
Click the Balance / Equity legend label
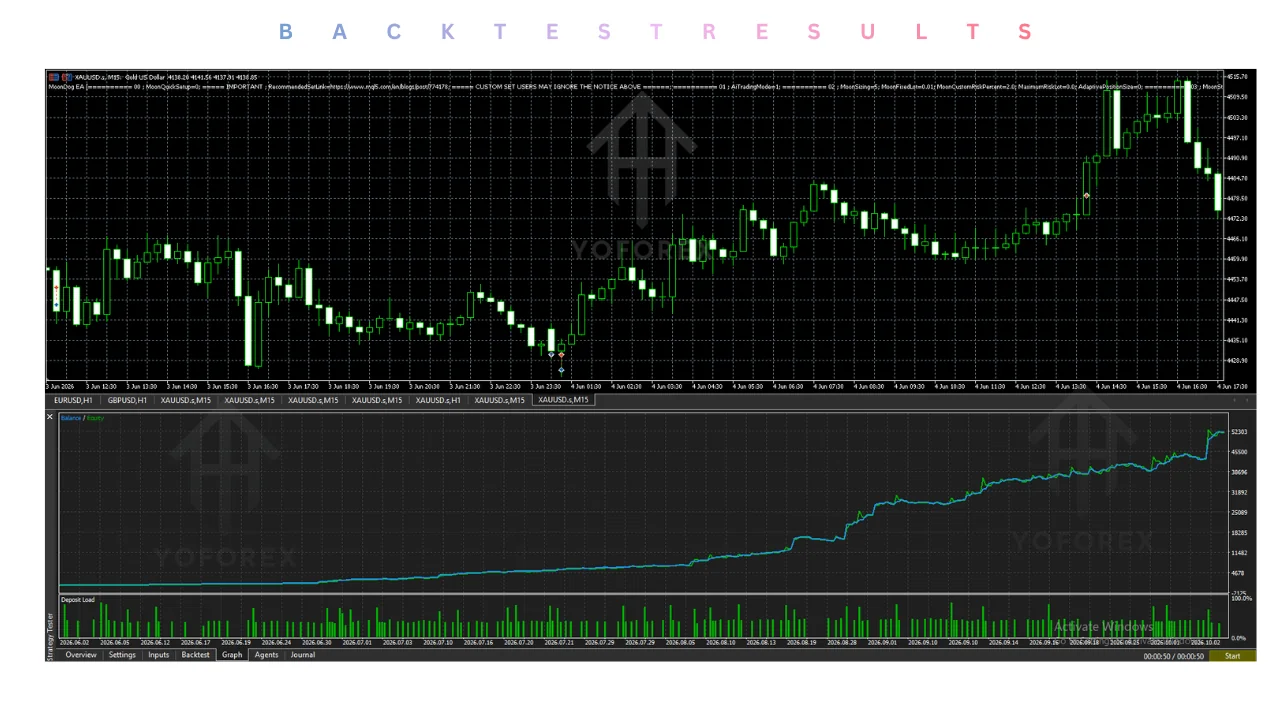82,418
